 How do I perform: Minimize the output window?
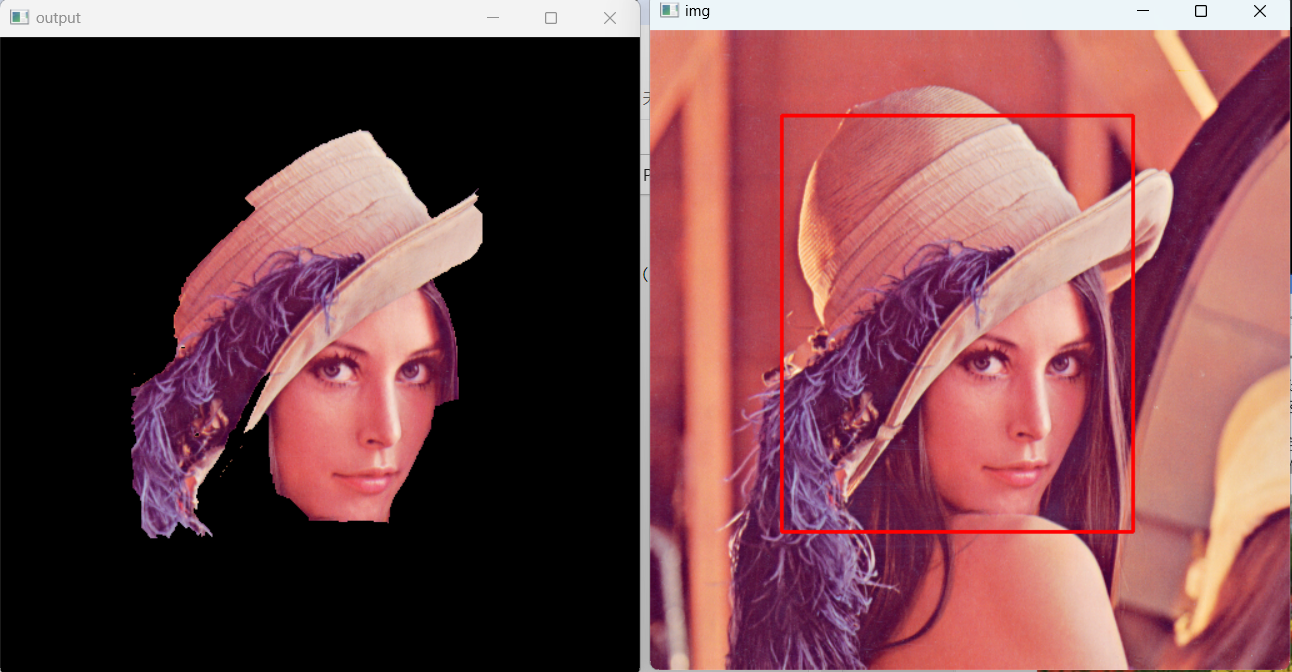tap(492, 18)
